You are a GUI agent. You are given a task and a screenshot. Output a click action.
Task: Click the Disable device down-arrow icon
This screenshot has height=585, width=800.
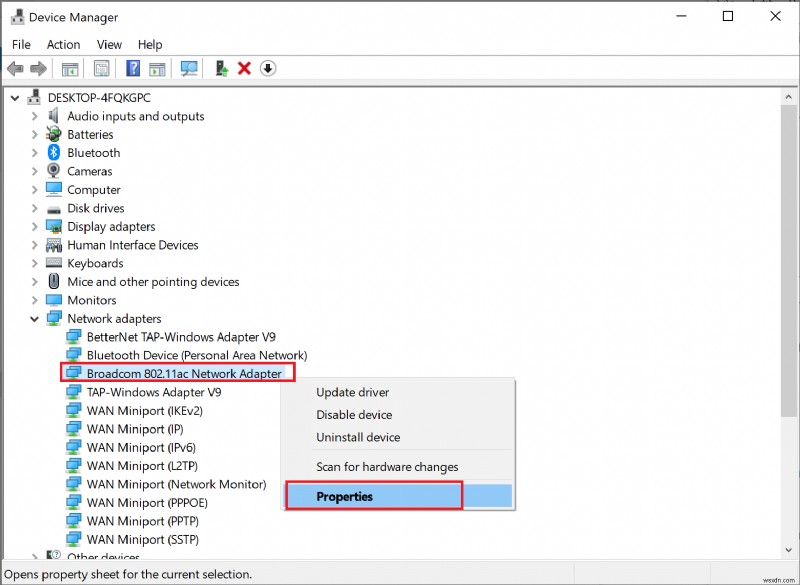point(268,68)
